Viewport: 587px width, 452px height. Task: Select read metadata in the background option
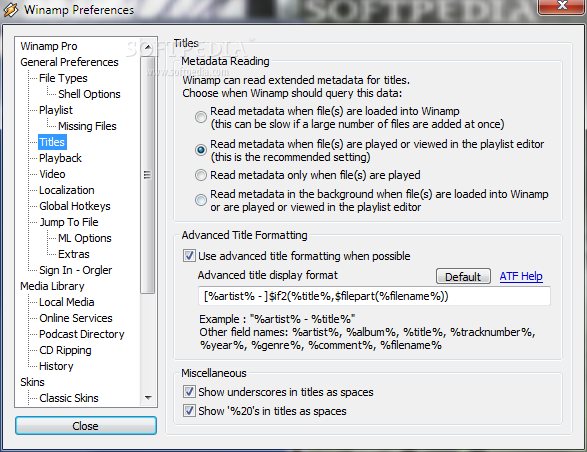point(201,200)
